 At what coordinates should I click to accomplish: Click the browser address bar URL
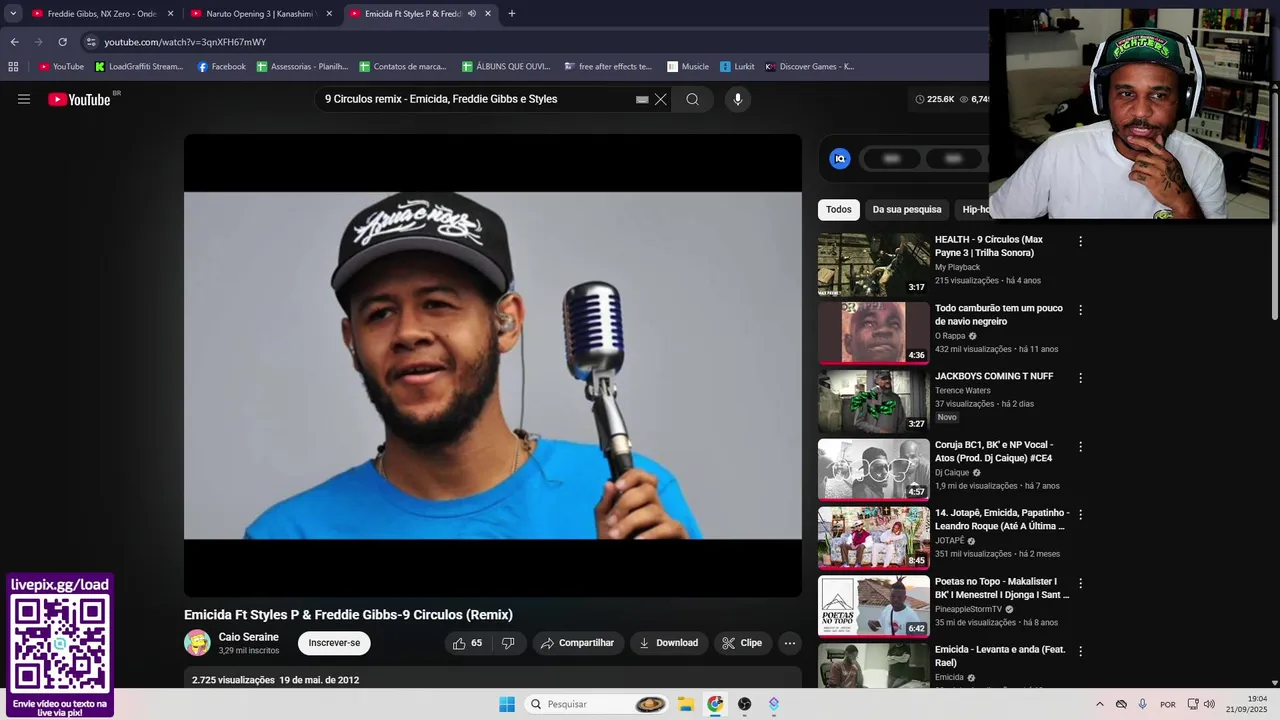coord(185,42)
